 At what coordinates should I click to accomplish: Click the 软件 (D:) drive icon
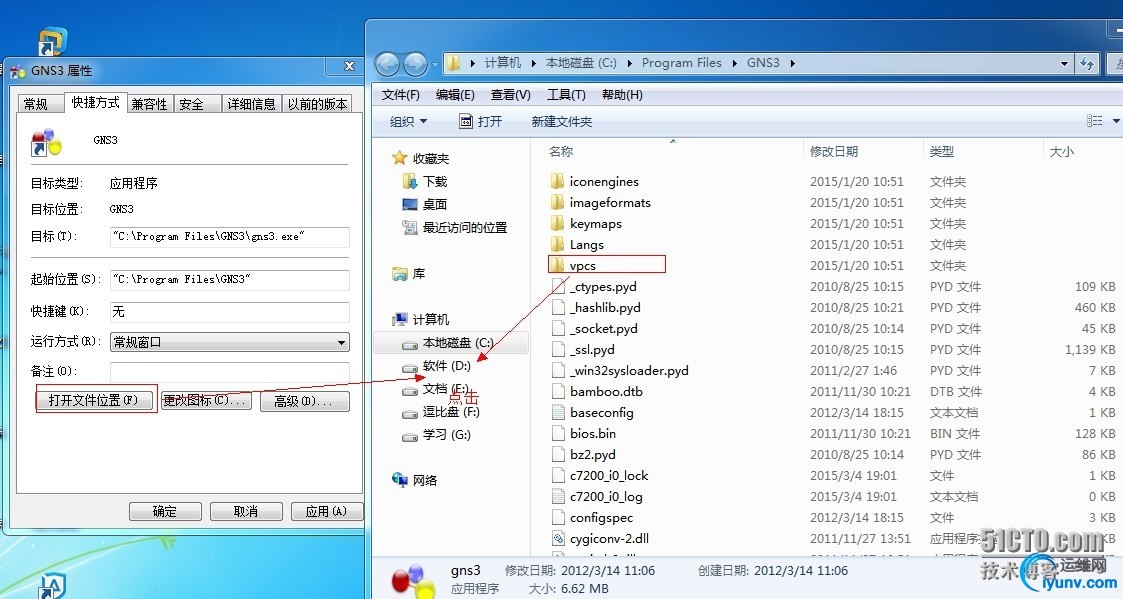(410, 368)
